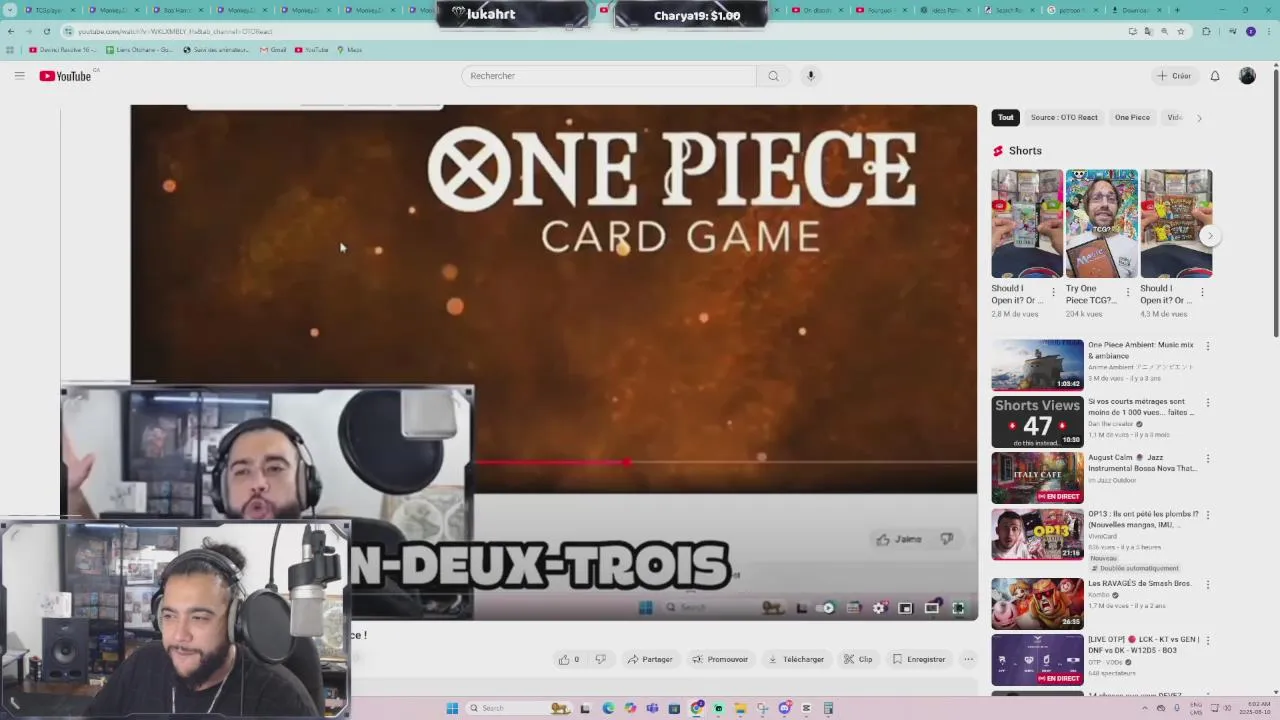Open Windows Start menu

[452, 708]
